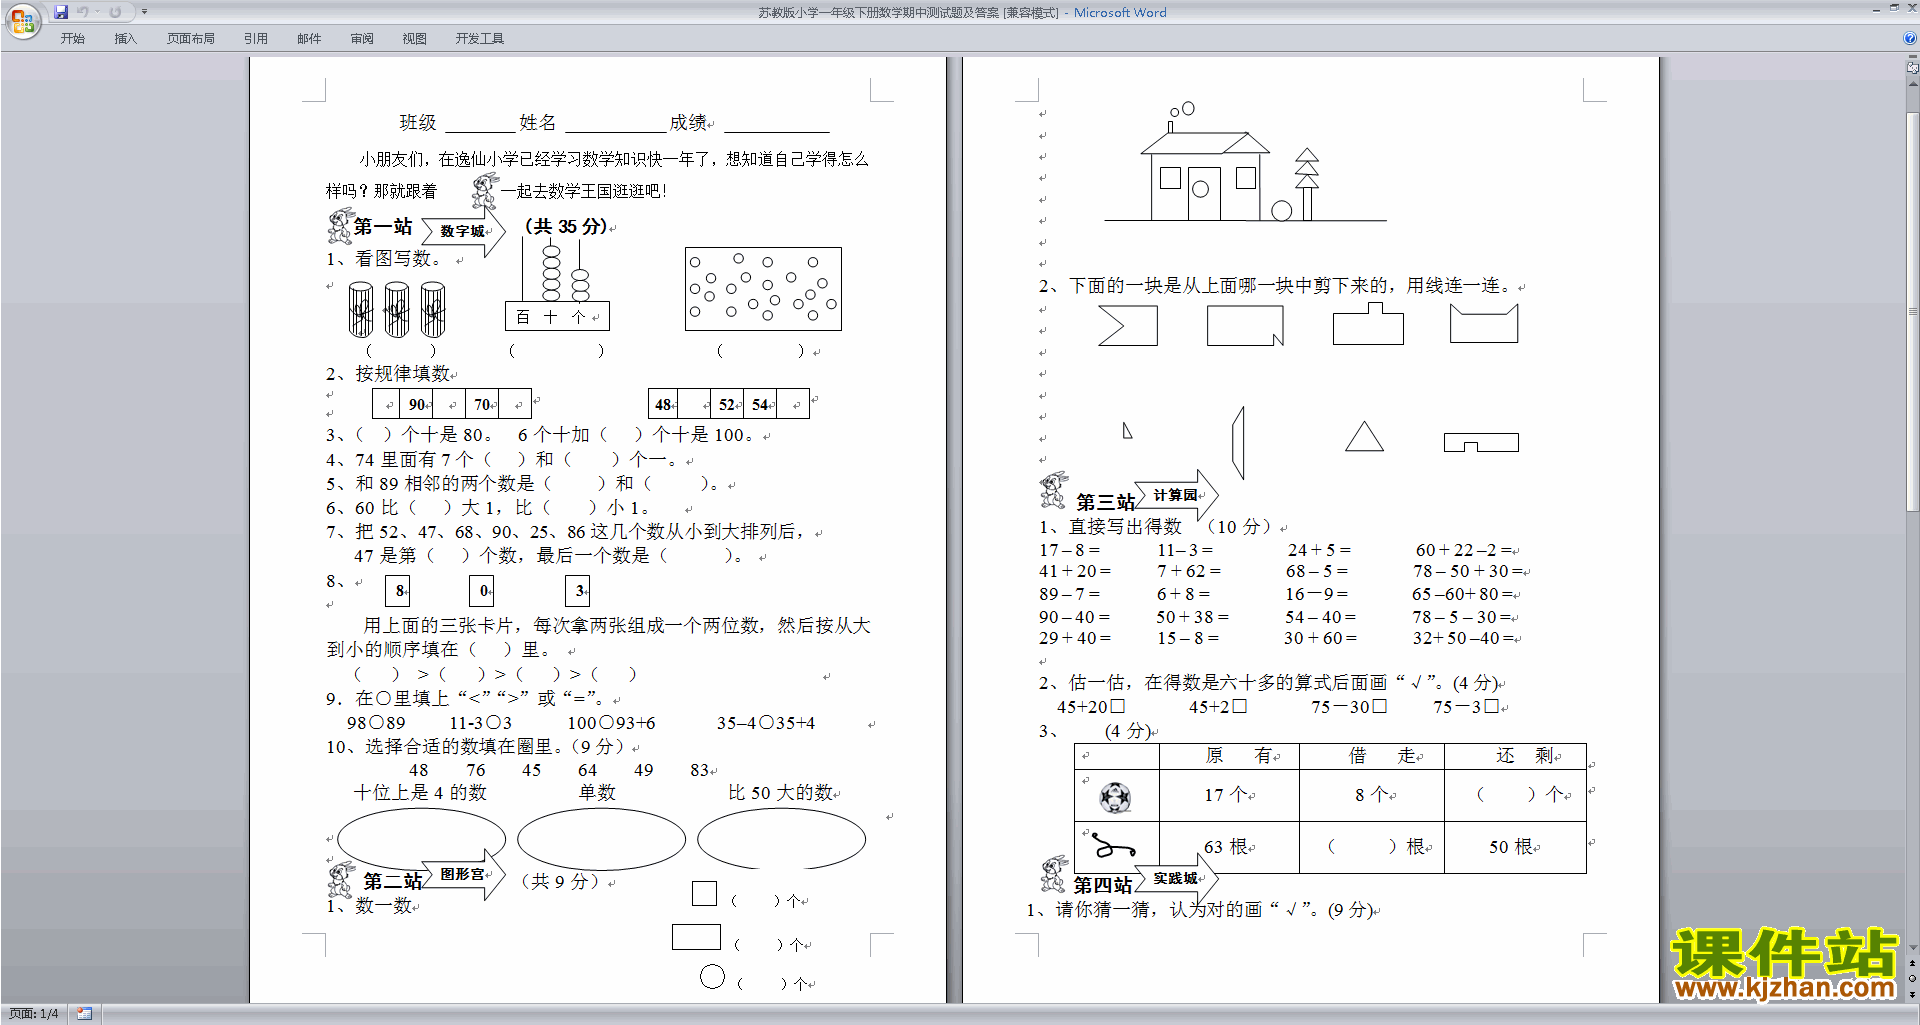This screenshot has height=1025, width=1920.
Task: Select the 数字城 arrow shape
Action: pos(464,231)
